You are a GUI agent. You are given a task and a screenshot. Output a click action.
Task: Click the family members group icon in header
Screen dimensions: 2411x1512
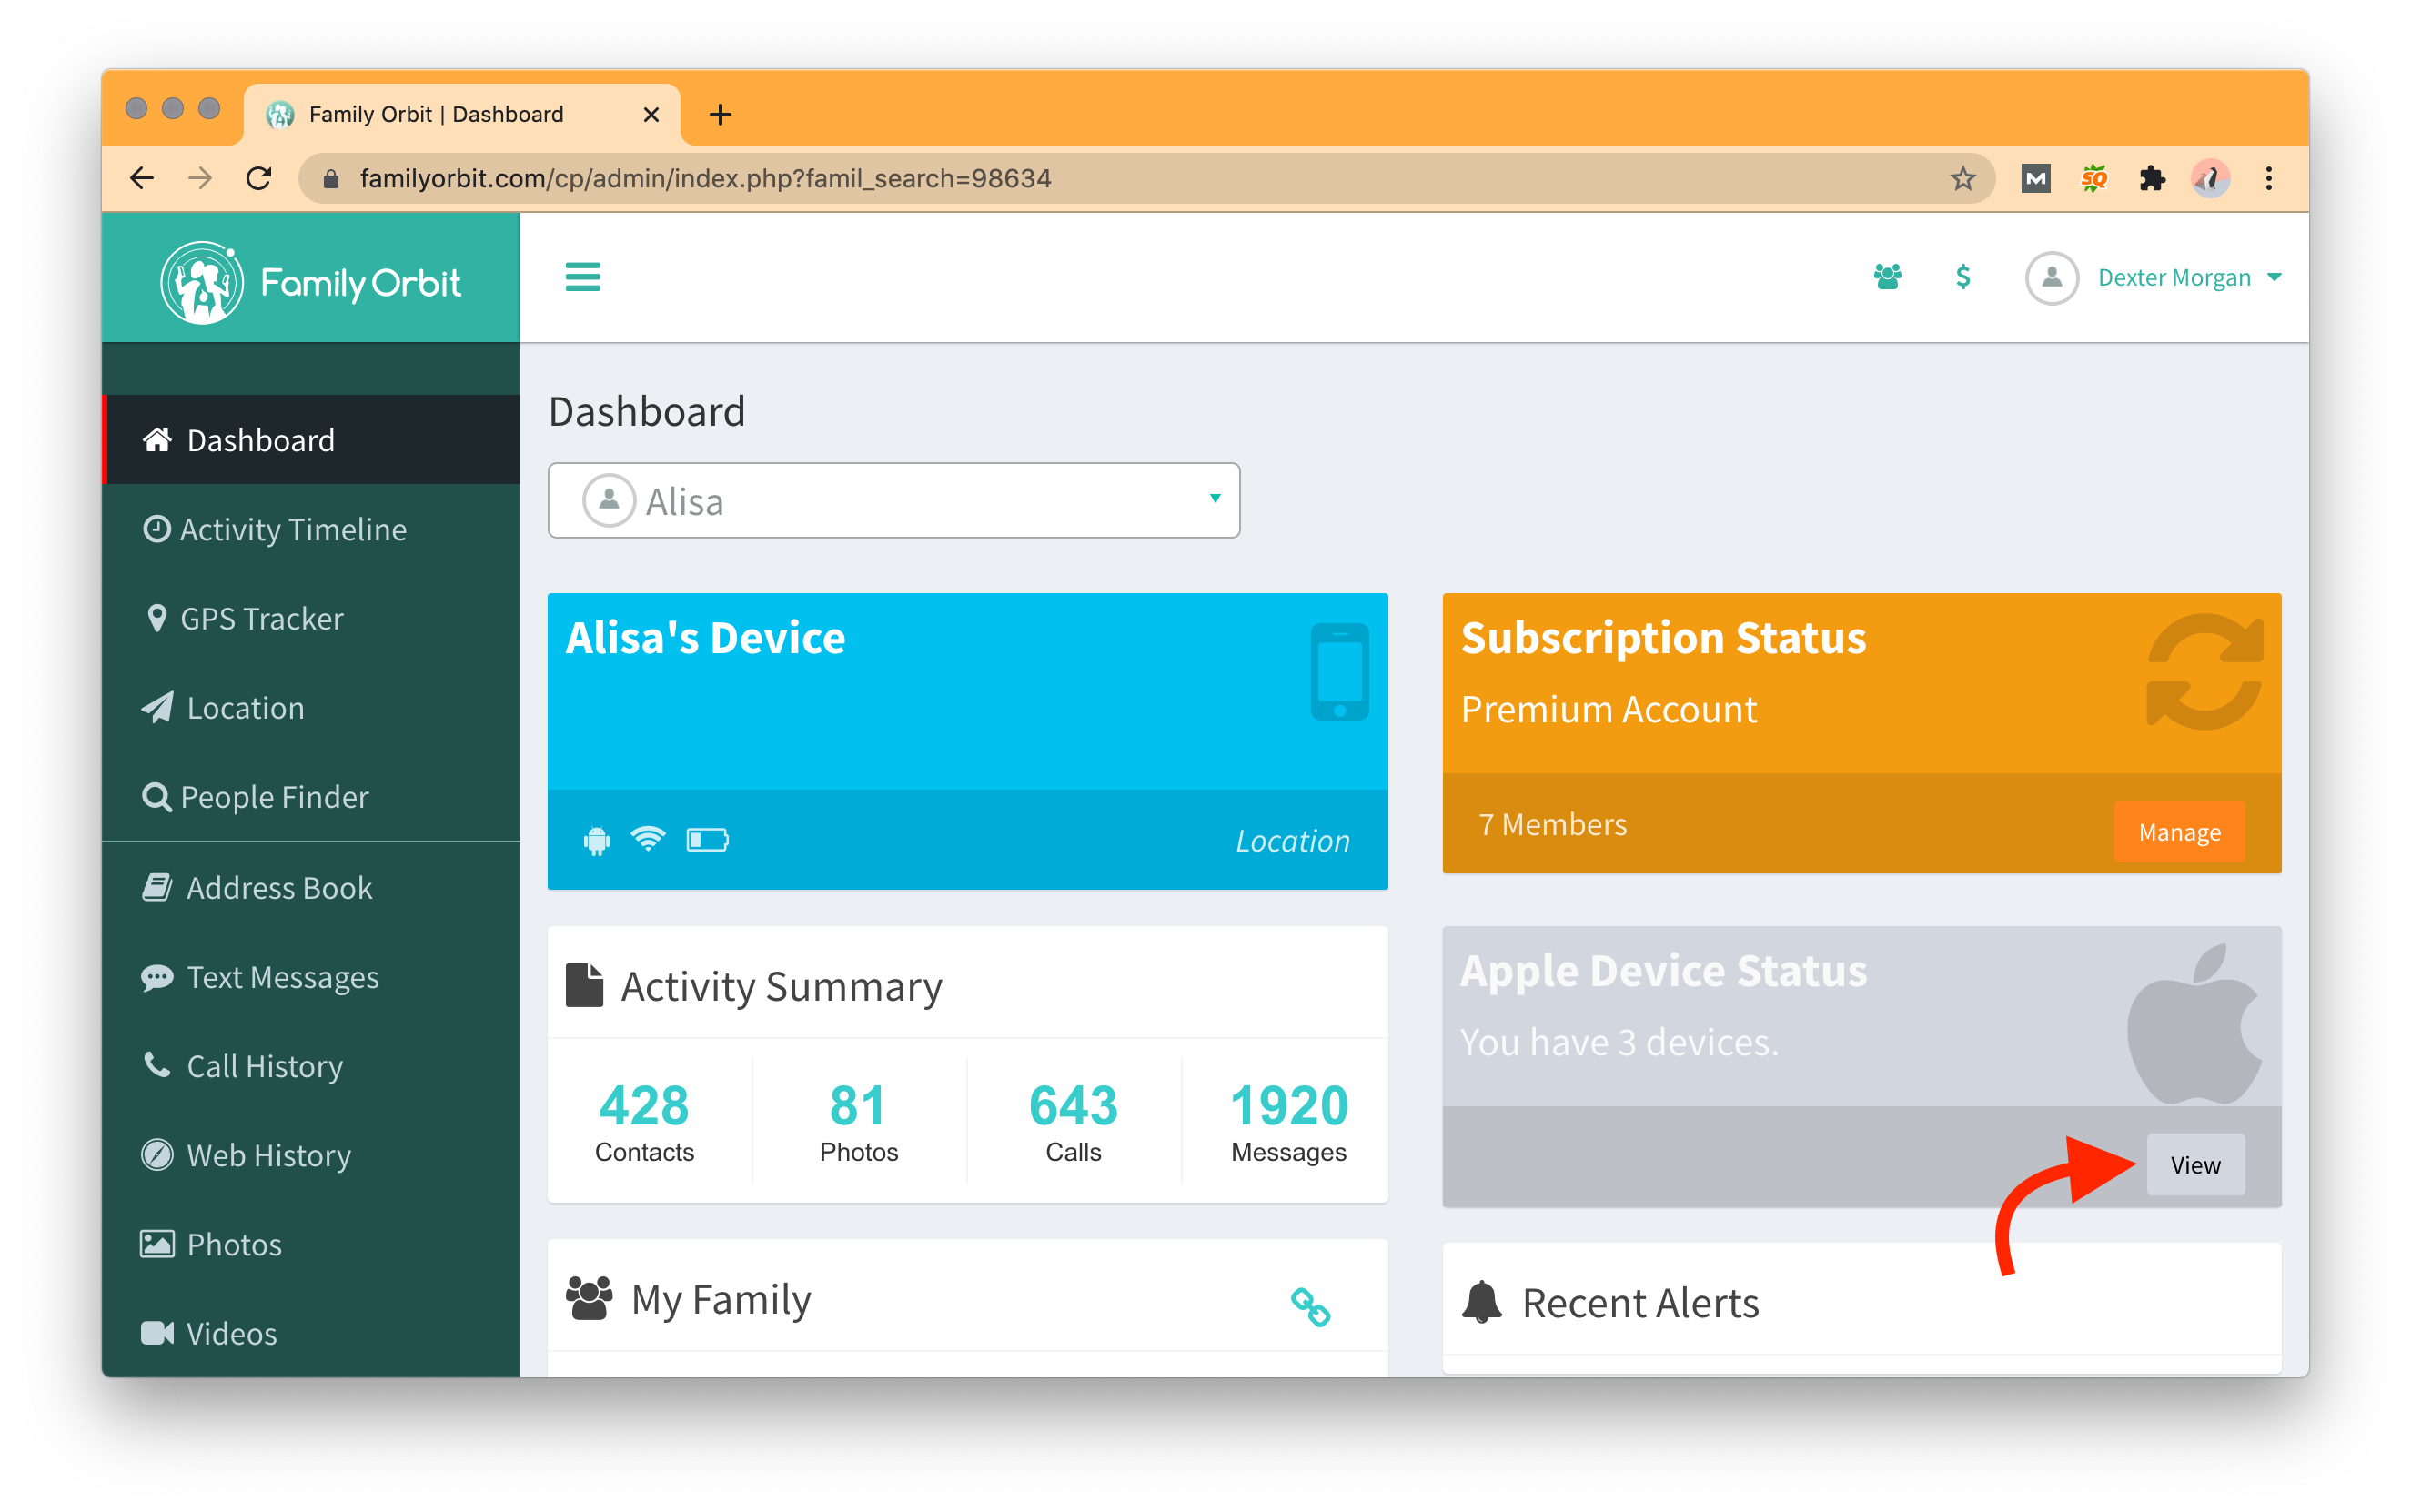tap(1887, 277)
